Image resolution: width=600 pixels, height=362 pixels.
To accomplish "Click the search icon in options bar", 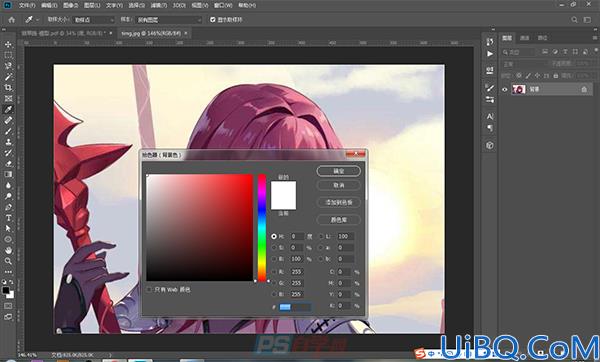I will [574, 20].
